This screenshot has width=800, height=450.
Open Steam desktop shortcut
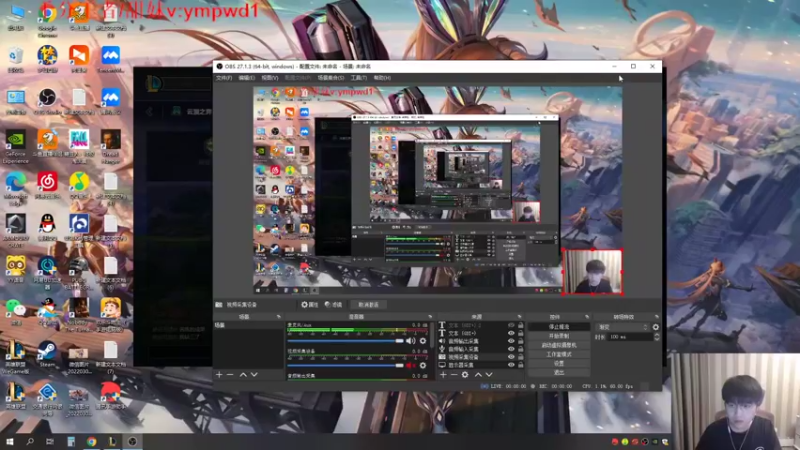pos(47,354)
